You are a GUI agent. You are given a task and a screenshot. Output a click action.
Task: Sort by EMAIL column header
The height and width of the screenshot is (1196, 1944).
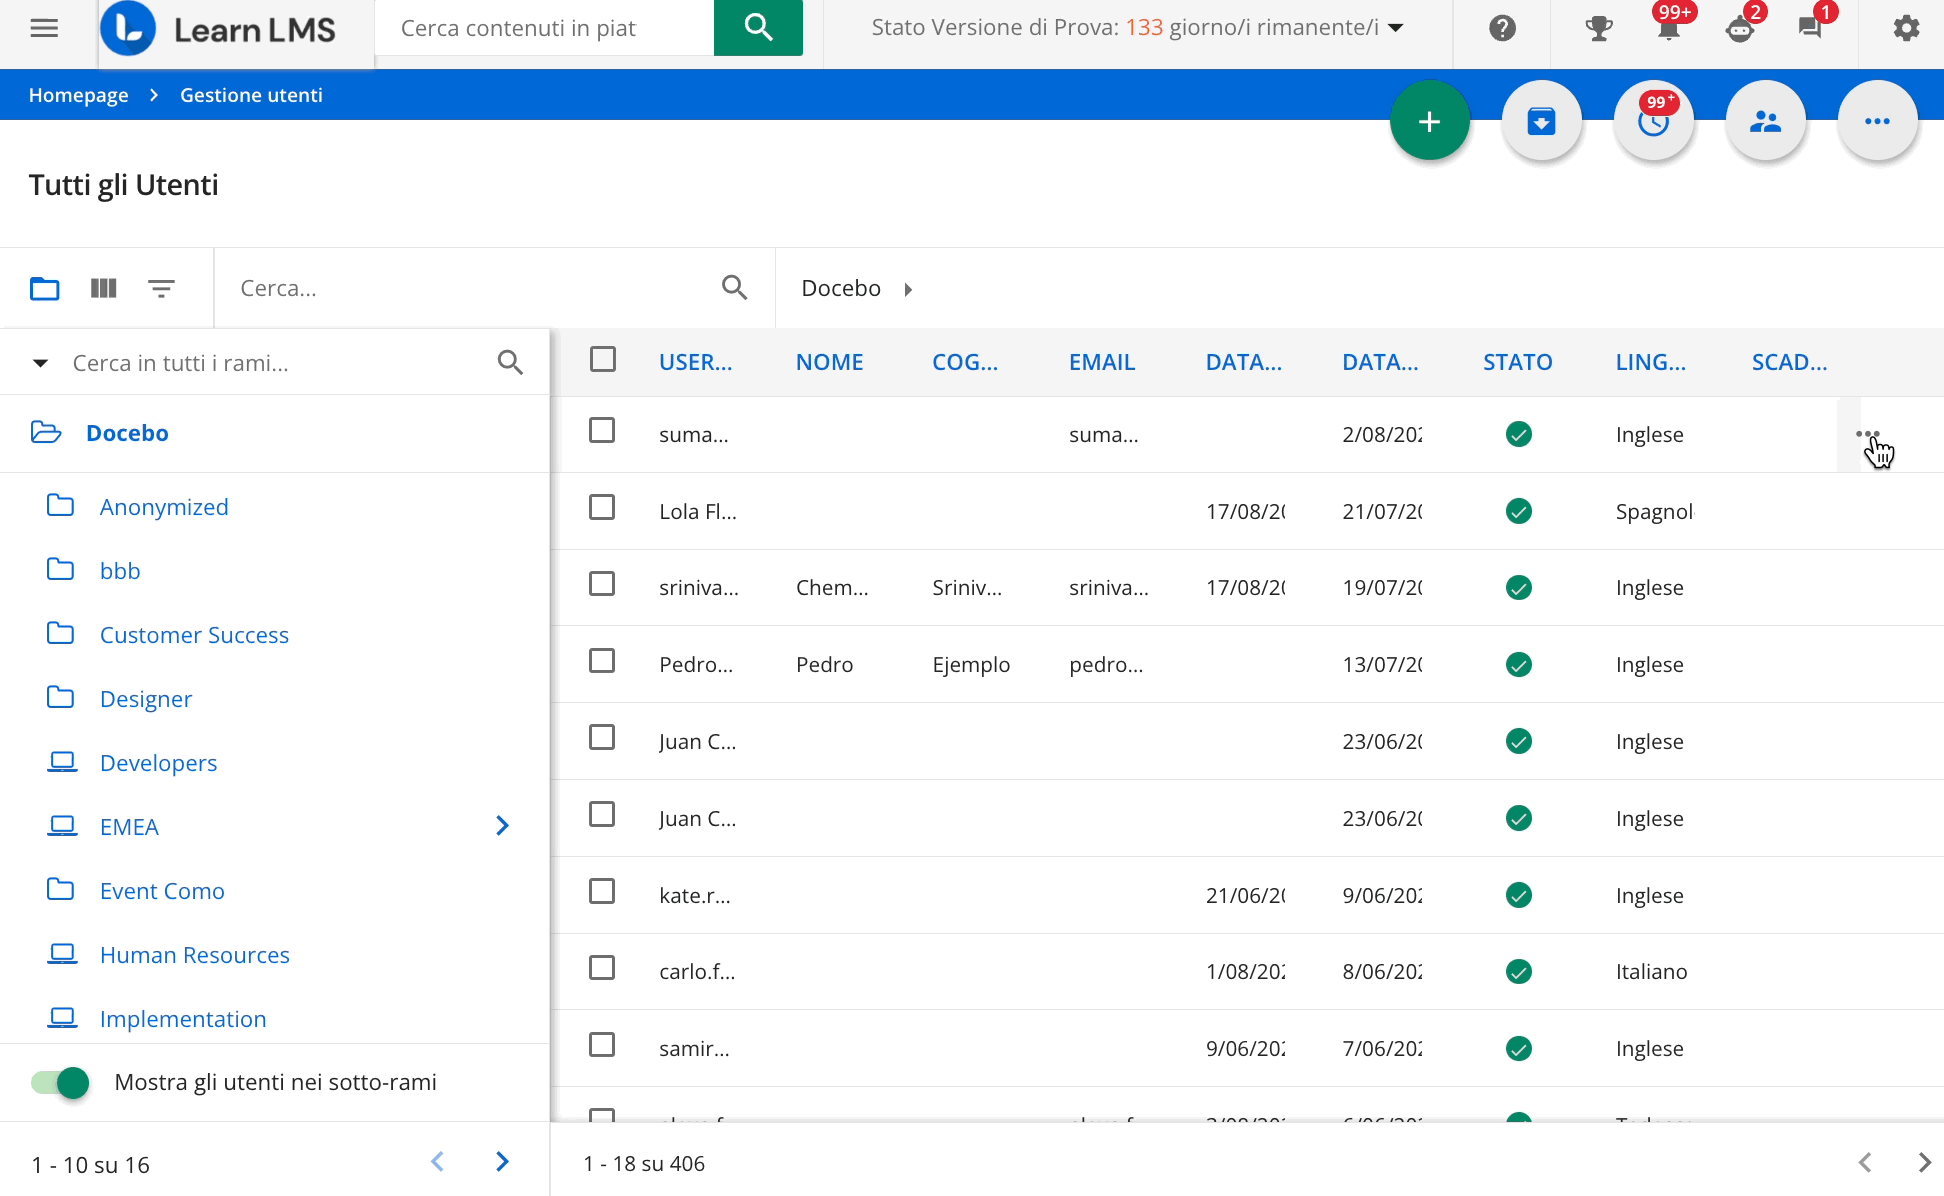click(x=1102, y=362)
